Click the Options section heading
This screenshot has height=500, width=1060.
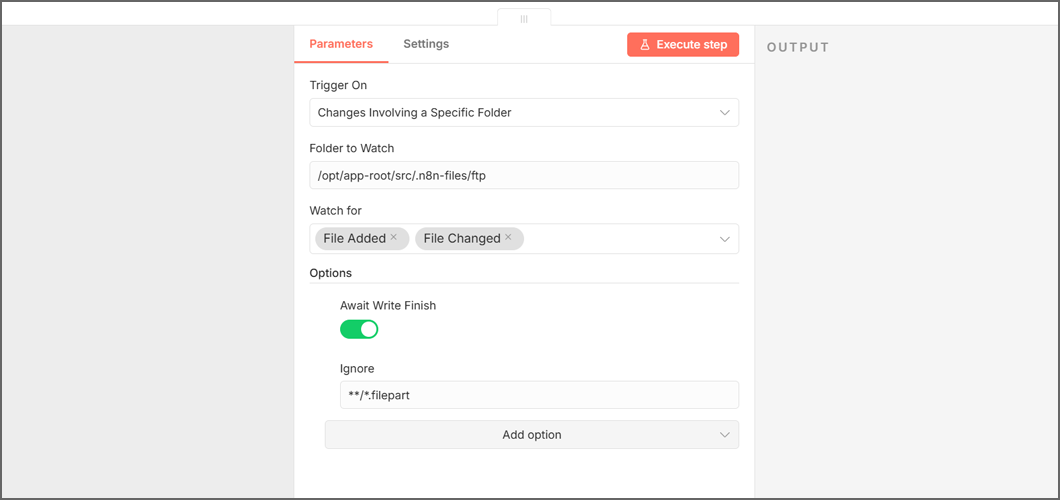click(x=330, y=273)
